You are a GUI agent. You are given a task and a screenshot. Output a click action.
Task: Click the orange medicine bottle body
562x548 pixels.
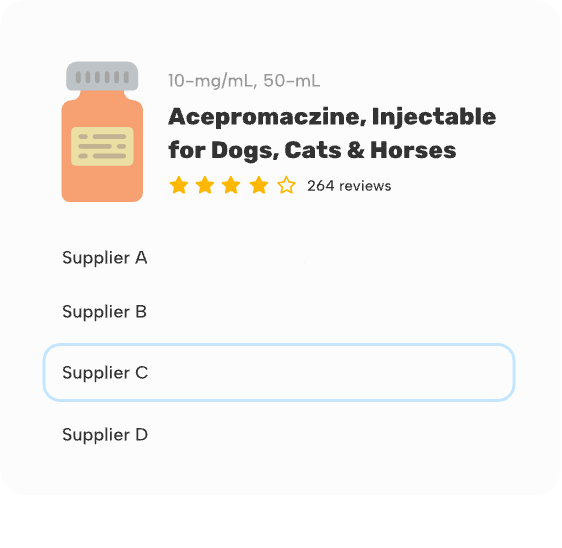pyautogui.click(x=102, y=146)
